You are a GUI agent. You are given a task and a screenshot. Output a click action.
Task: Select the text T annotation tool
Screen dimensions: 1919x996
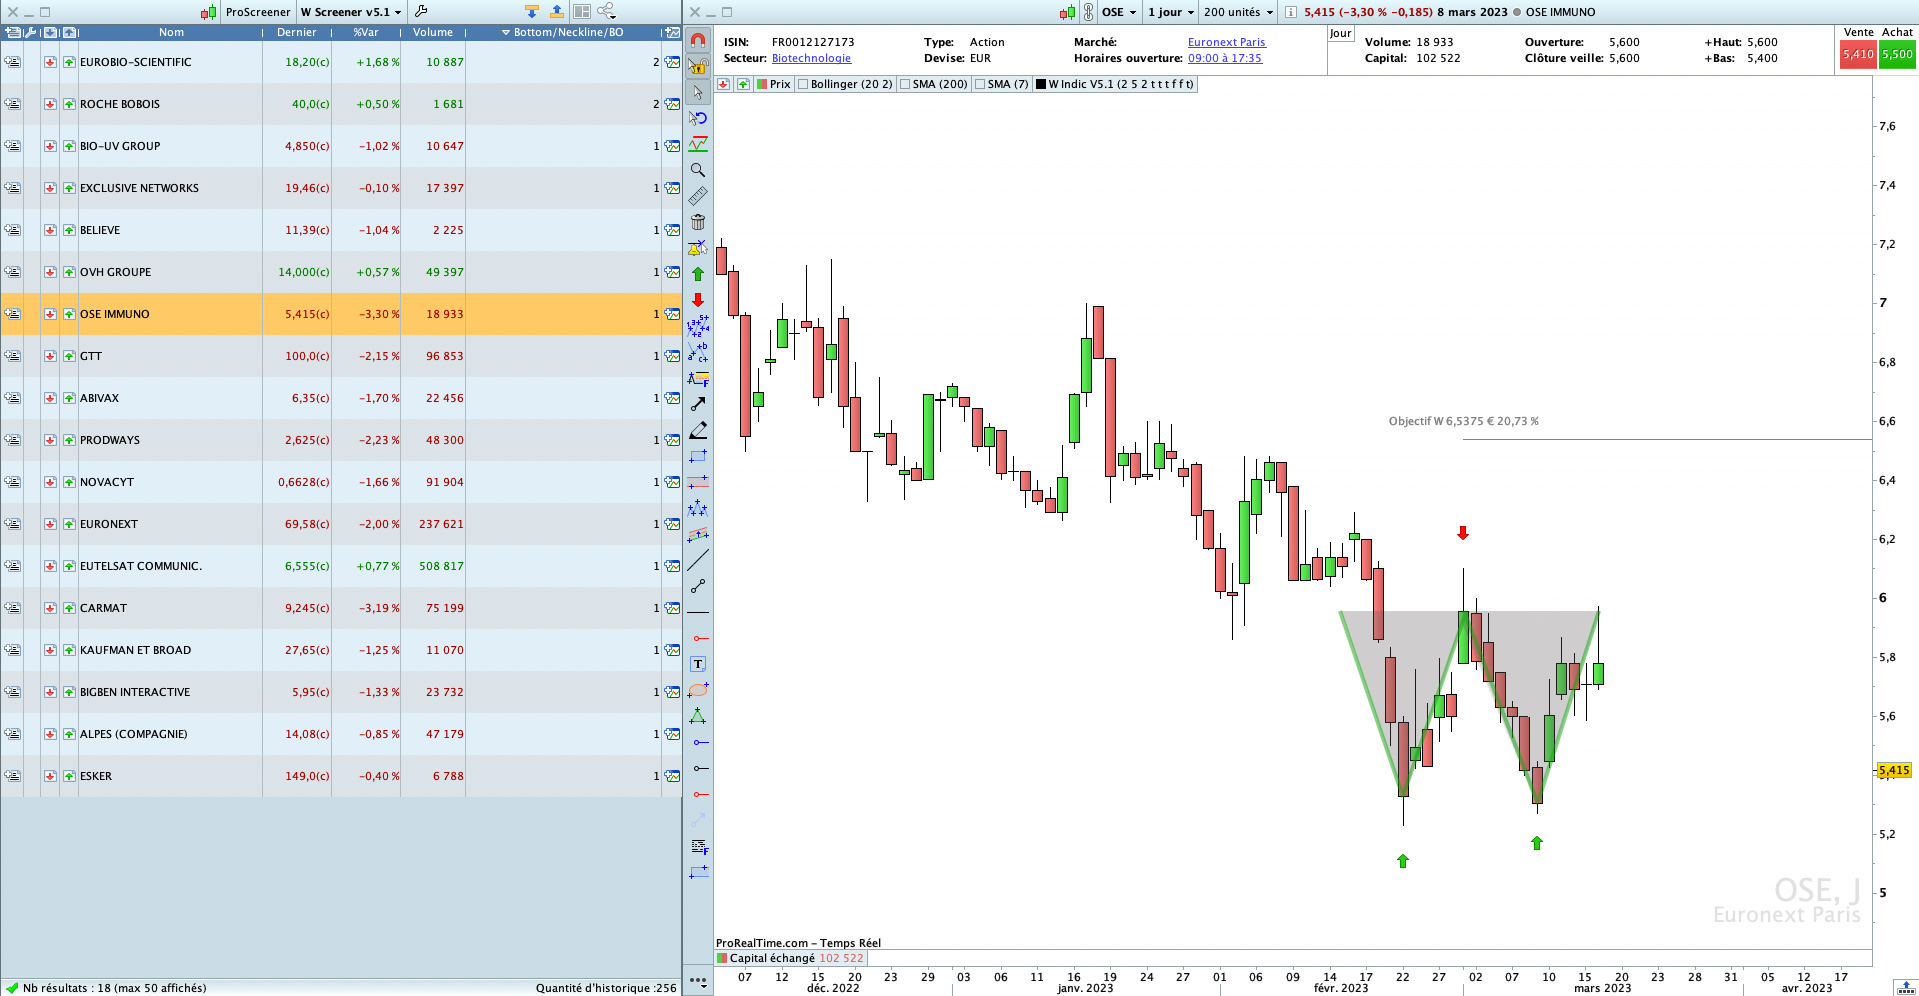click(698, 664)
